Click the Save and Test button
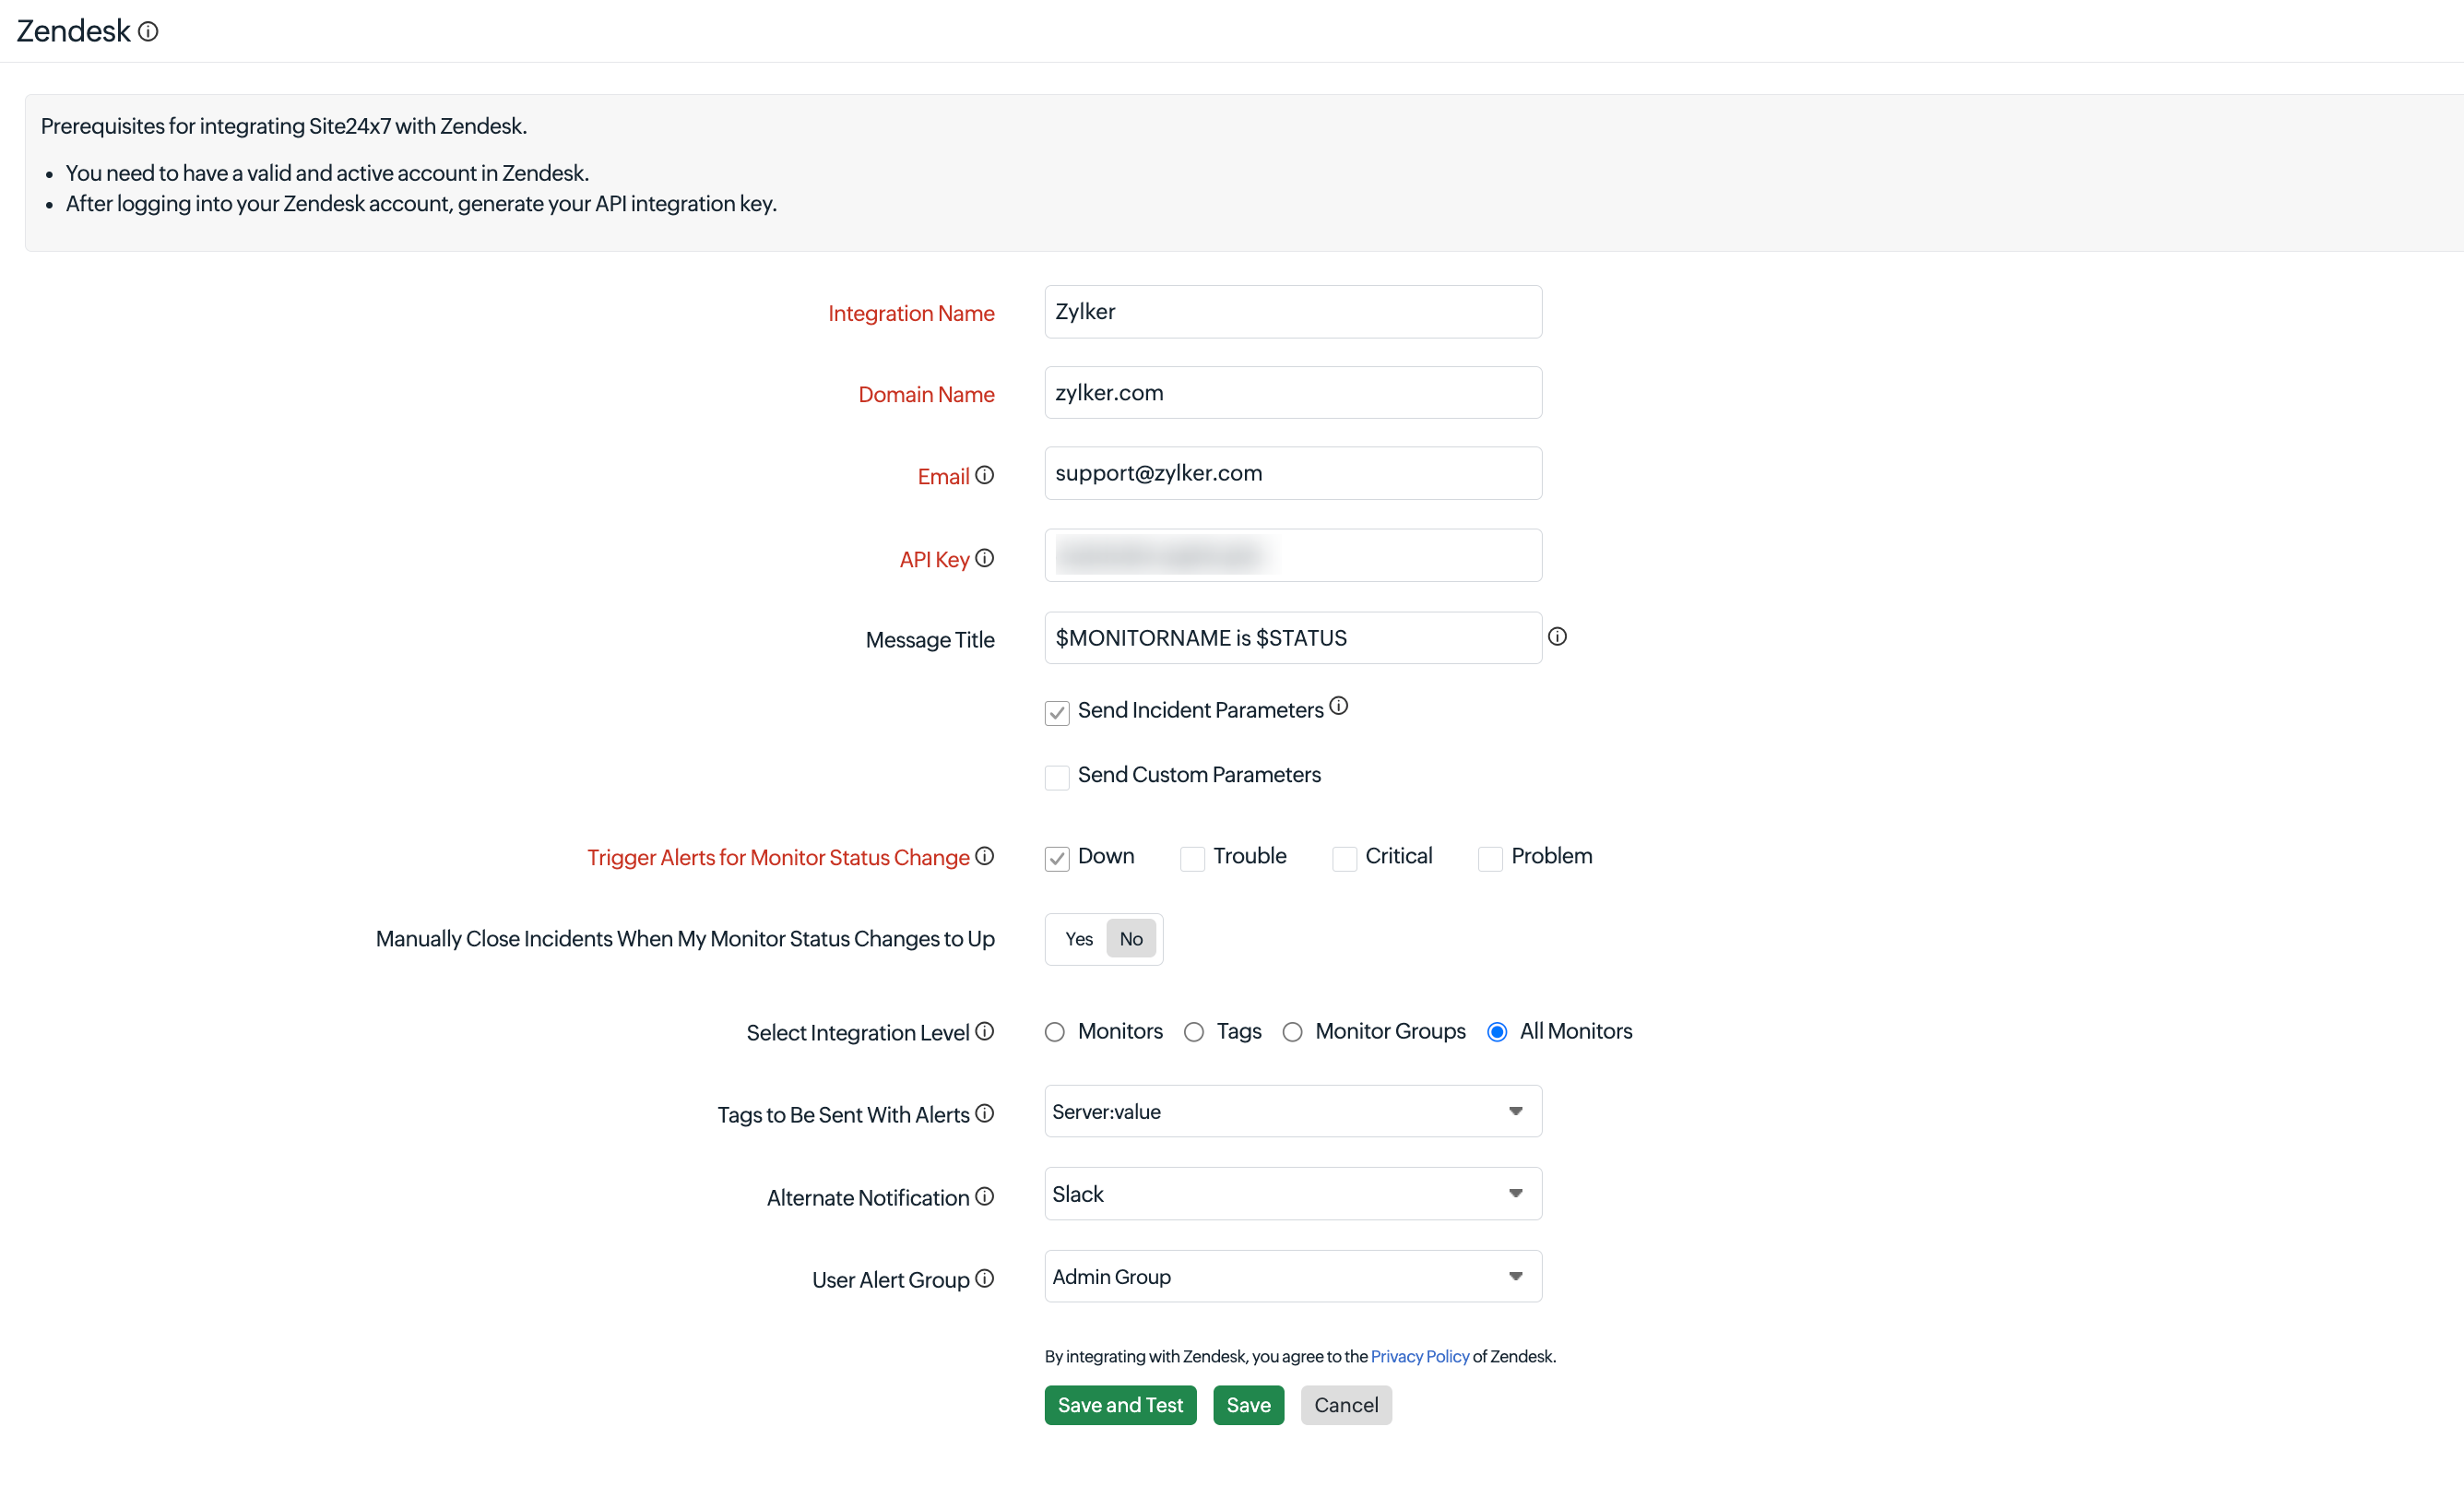Viewport: 2464px width, 1498px height. (1120, 1405)
